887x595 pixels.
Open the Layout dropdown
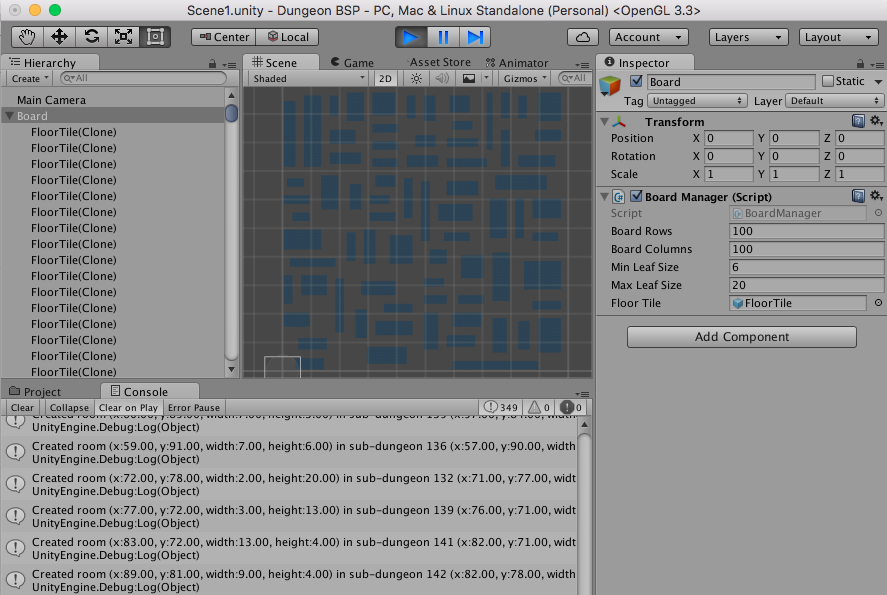pyautogui.click(x=838, y=37)
